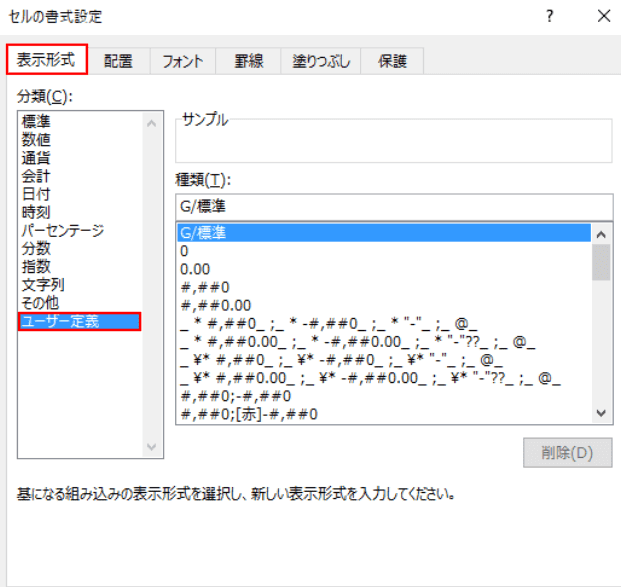Select 指数 category
Viewport: 621px width, 587px height.
tap(80, 267)
